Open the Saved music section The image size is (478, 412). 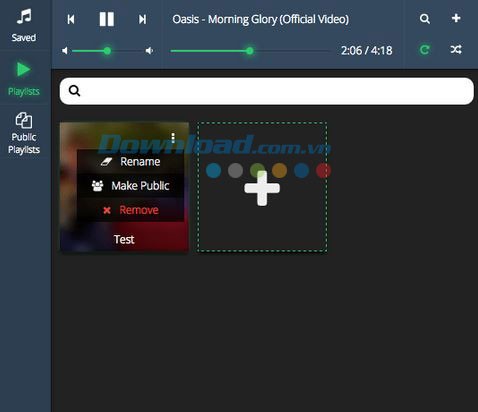point(24,25)
